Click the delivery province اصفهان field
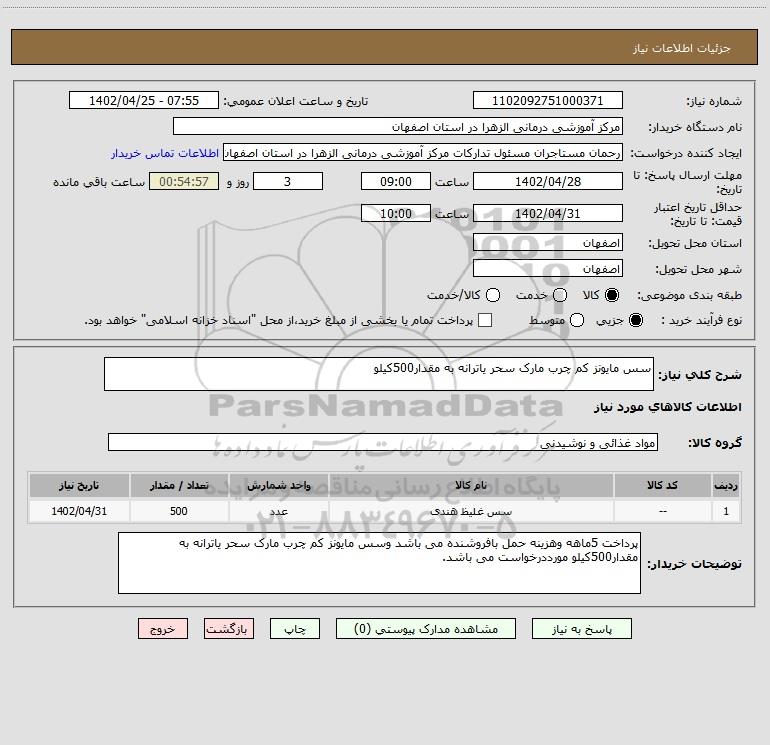This screenshot has width=770, height=745. [x=548, y=243]
